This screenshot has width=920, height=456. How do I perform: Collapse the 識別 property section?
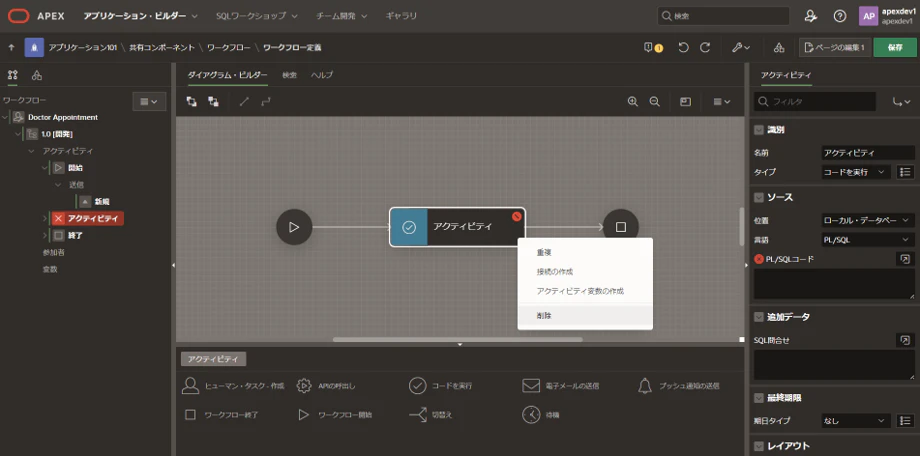coord(759,130)
